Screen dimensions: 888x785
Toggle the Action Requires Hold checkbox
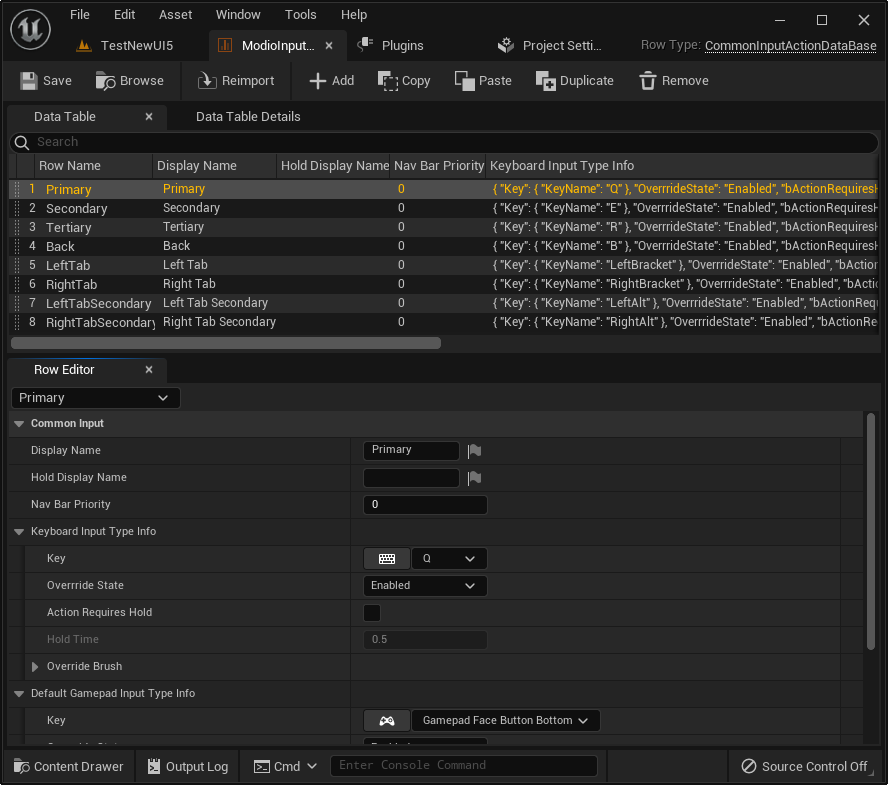click(372, 613)
